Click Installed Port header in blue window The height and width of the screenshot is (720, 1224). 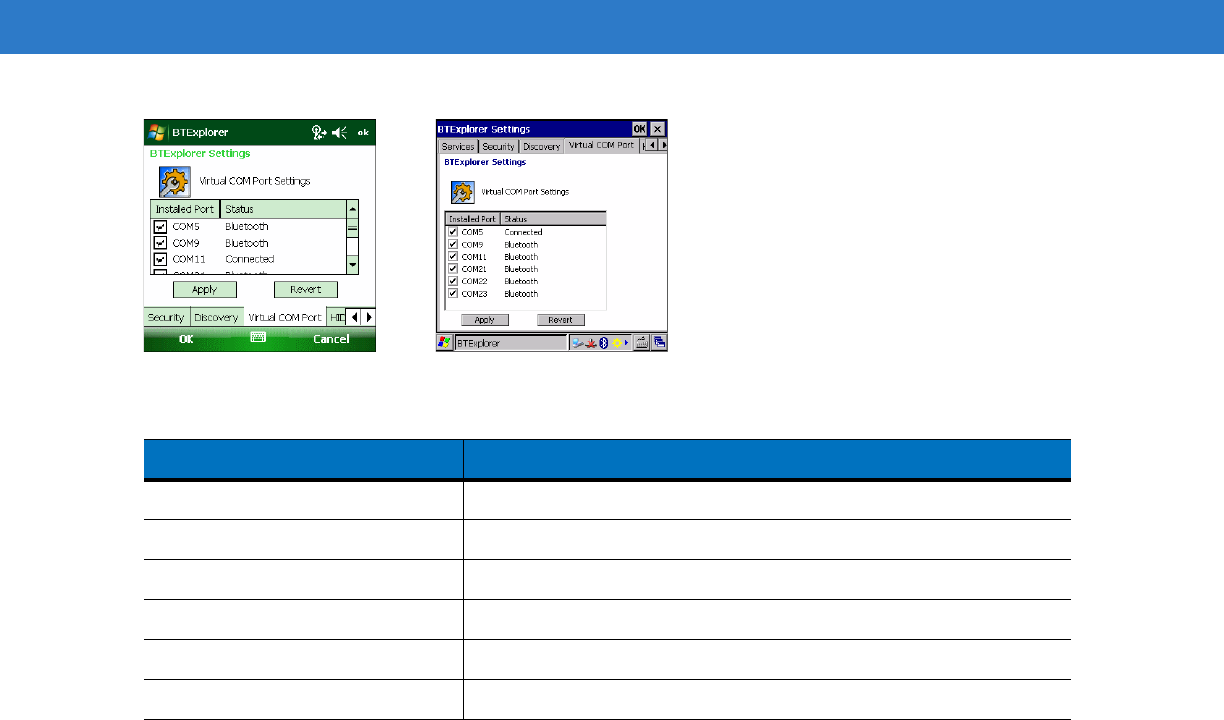tap(472, 219)
